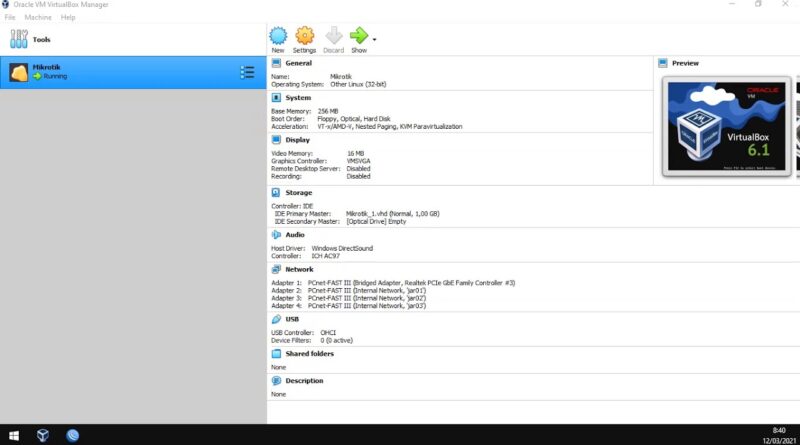Viewport: 800px width, 445px height.
Task: Open the Storage section heading link
Action: click(x=298, y=193)
